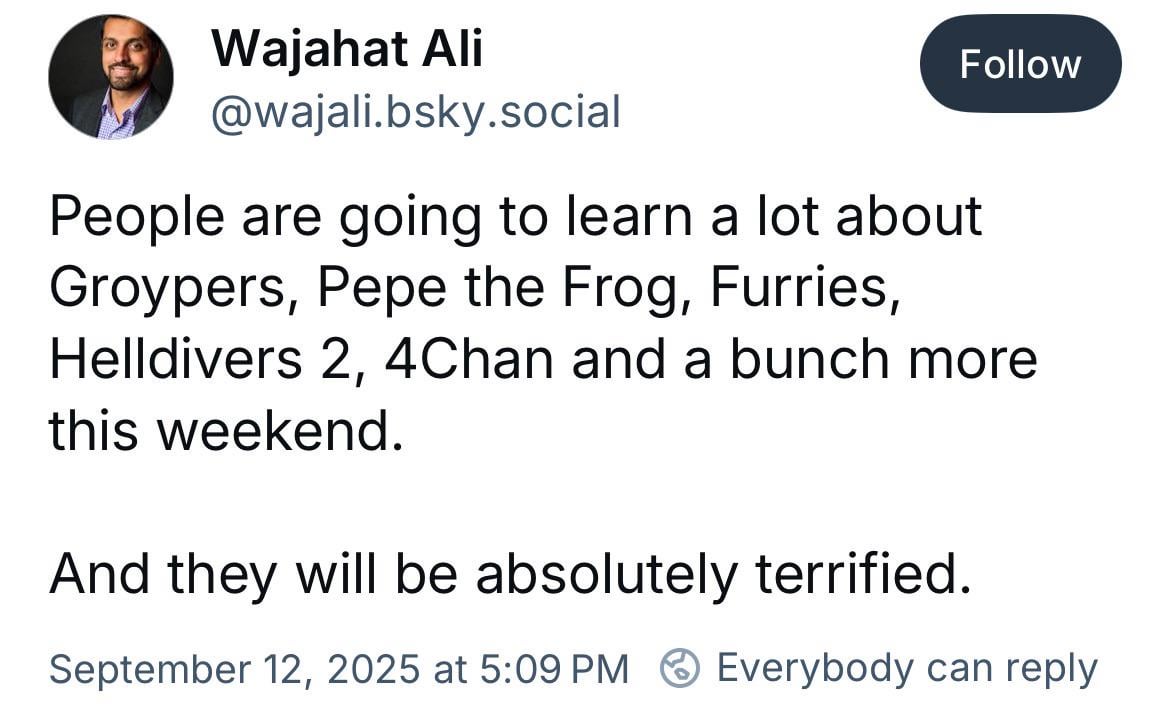Screen dimensions: 1170x723
Task: Open the Wajahat Ali display name
Action: point(347,50)
